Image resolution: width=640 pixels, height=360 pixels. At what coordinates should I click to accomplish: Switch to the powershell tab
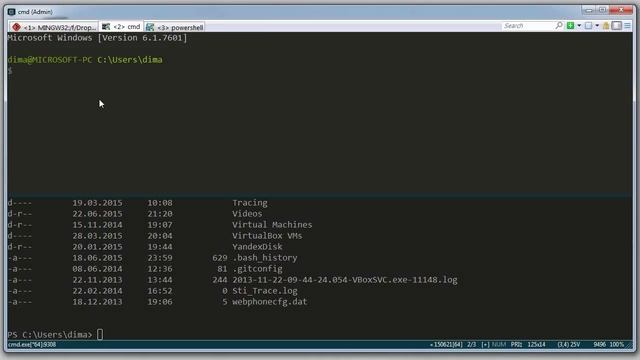pos(174,27)
